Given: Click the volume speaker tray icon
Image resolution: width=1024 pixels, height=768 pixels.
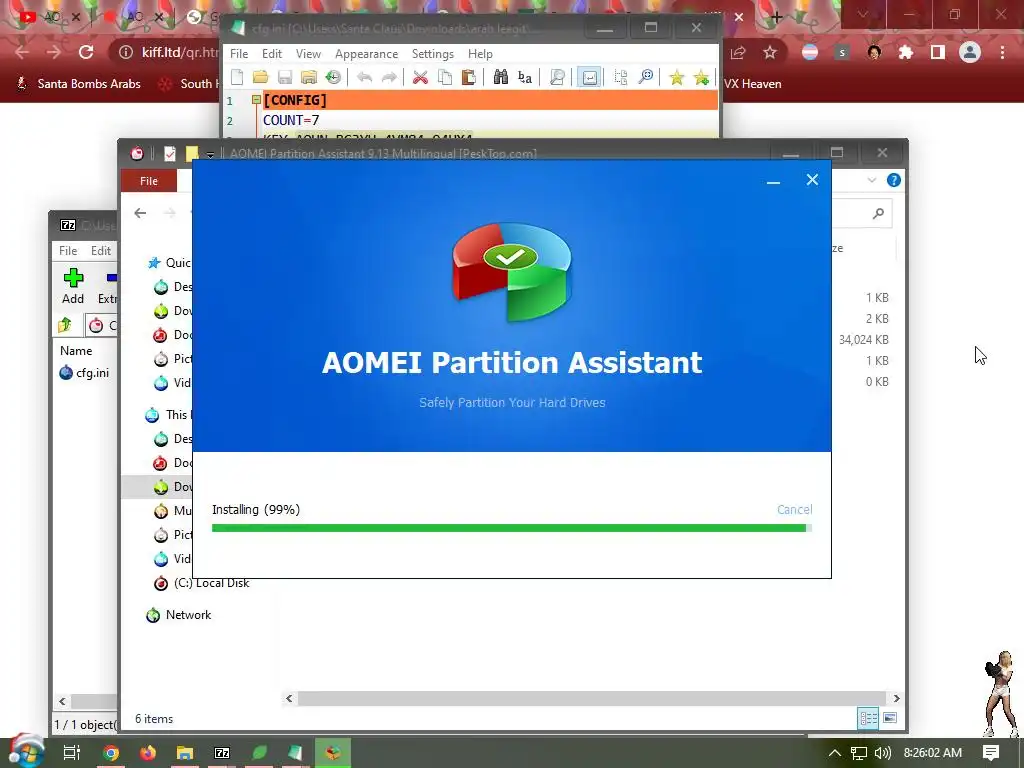Looking at the screenshot, I should [882, 753].
